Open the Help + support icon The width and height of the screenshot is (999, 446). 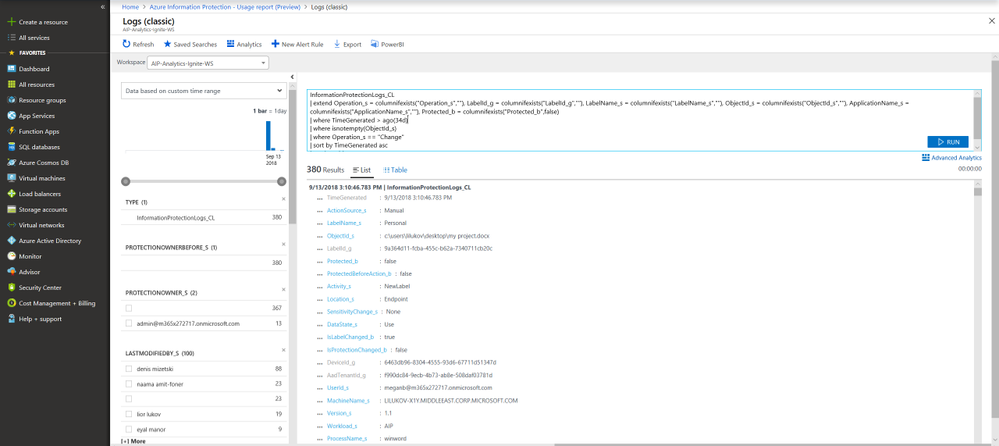tap(11, 319)
